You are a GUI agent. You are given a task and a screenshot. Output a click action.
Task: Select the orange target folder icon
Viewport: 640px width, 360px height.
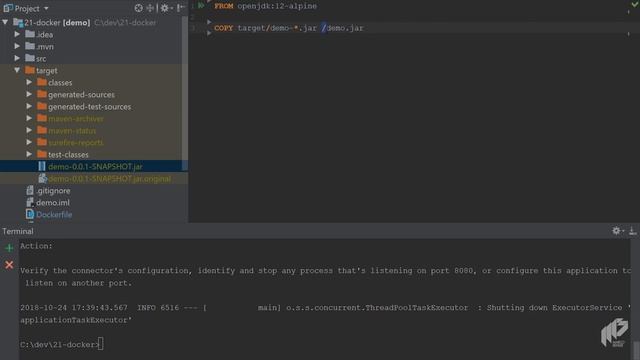(x=30, y=70)
